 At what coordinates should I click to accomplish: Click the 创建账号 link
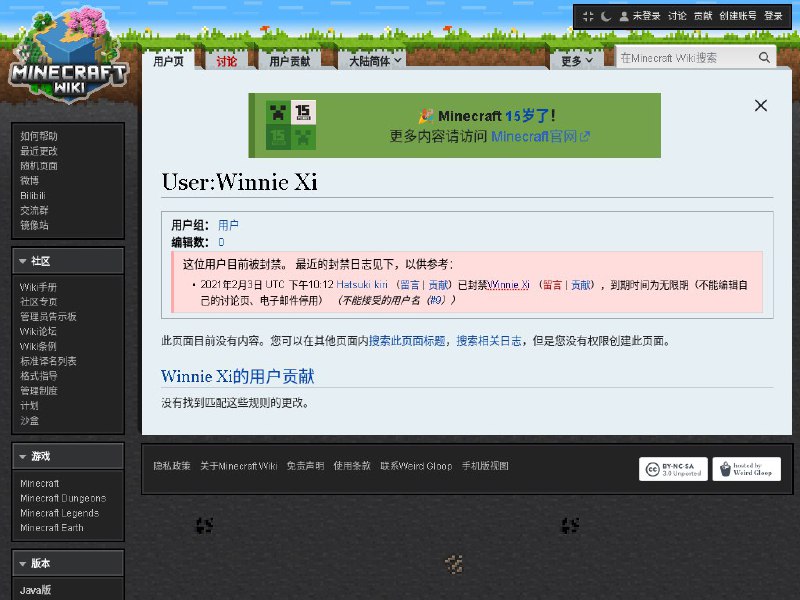(x=738, y=16)
